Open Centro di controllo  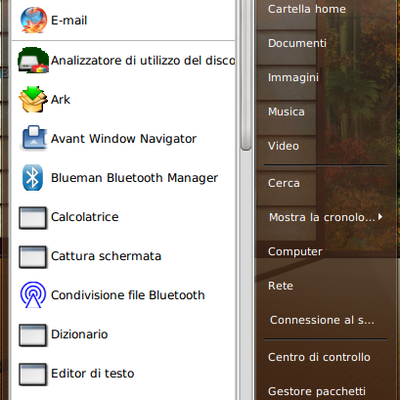point(319,357)
